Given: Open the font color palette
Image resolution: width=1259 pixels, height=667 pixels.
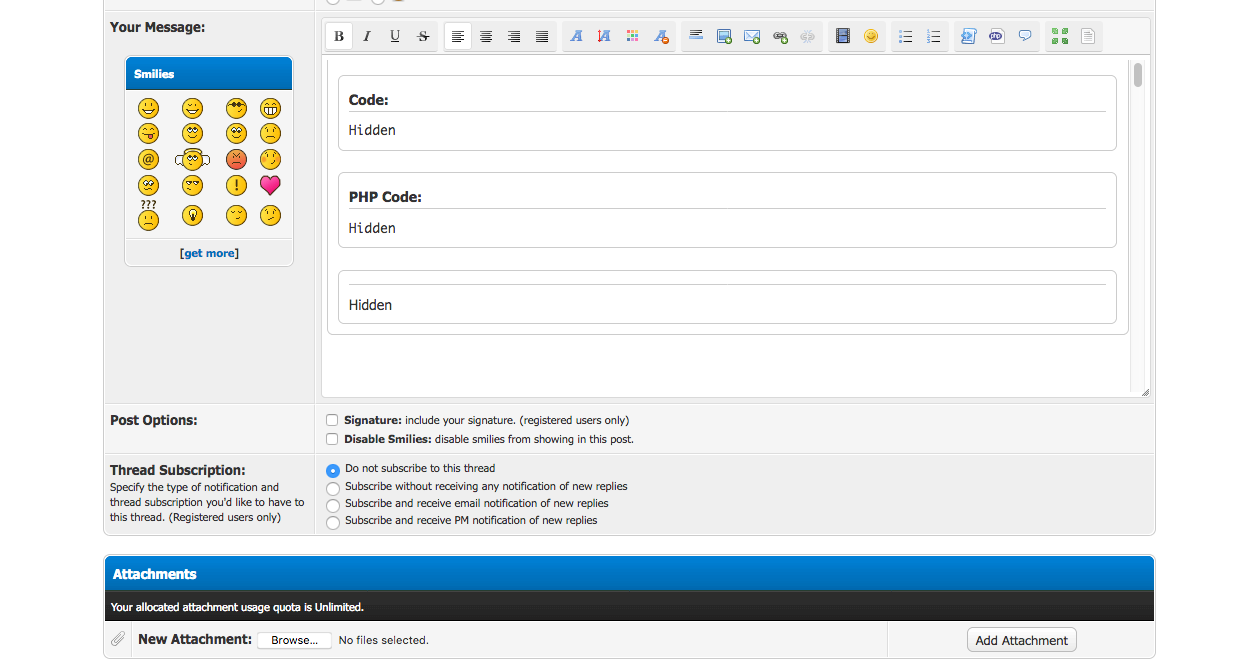Looking at the screenshot, I should click(x=632, y=37).
